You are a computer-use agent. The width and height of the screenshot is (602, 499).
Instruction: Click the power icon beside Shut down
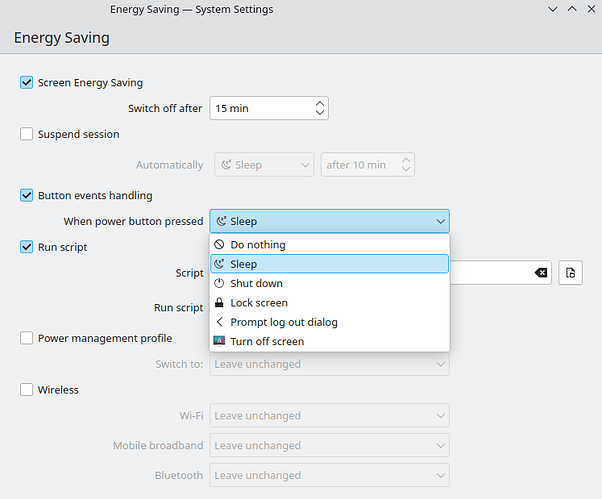(x=220, y=284)
